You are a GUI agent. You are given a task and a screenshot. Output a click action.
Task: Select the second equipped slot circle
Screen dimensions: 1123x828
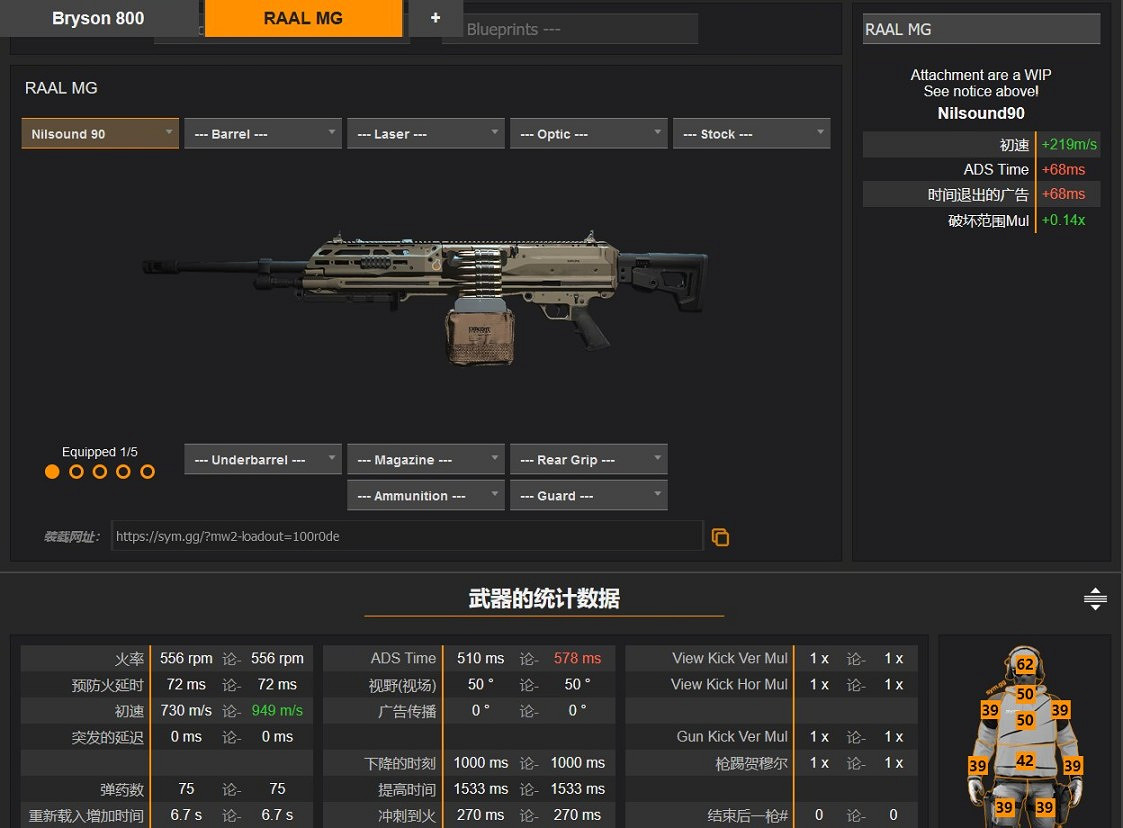click(76, 472)
